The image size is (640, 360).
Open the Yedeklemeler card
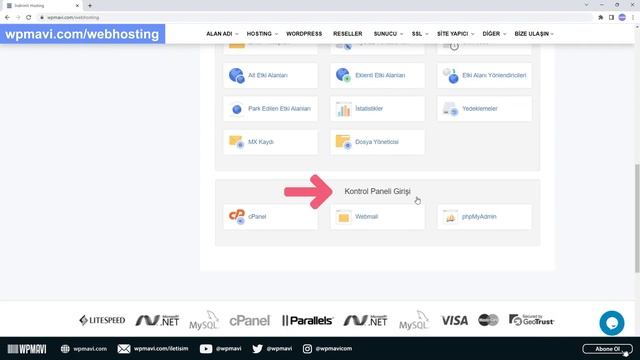tap(484, 109)
